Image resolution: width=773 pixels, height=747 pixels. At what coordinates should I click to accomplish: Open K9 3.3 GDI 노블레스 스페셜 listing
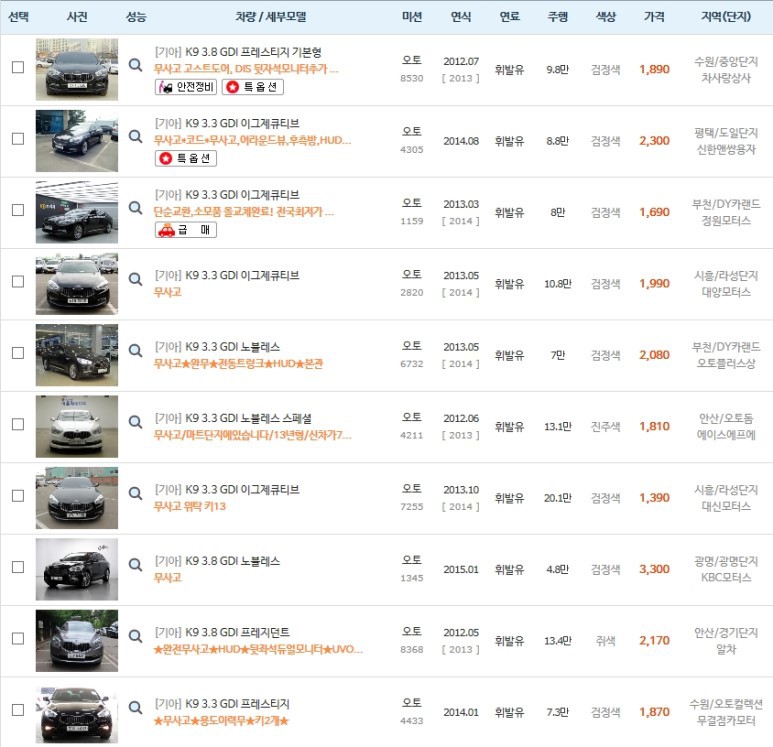click(x=233, y=418)
